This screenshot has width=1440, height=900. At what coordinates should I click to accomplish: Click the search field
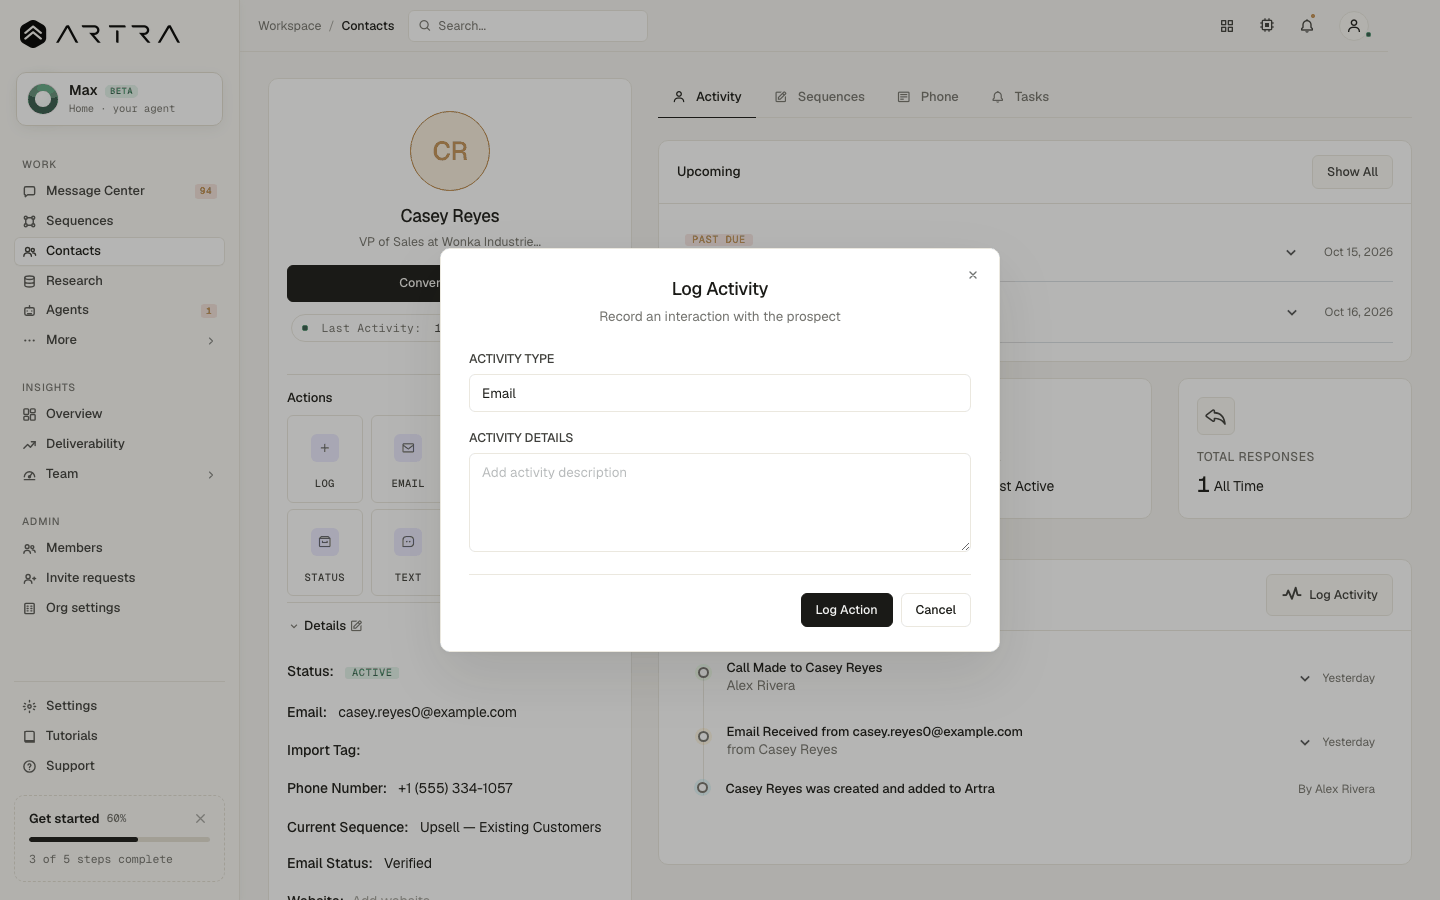point(528,26)
